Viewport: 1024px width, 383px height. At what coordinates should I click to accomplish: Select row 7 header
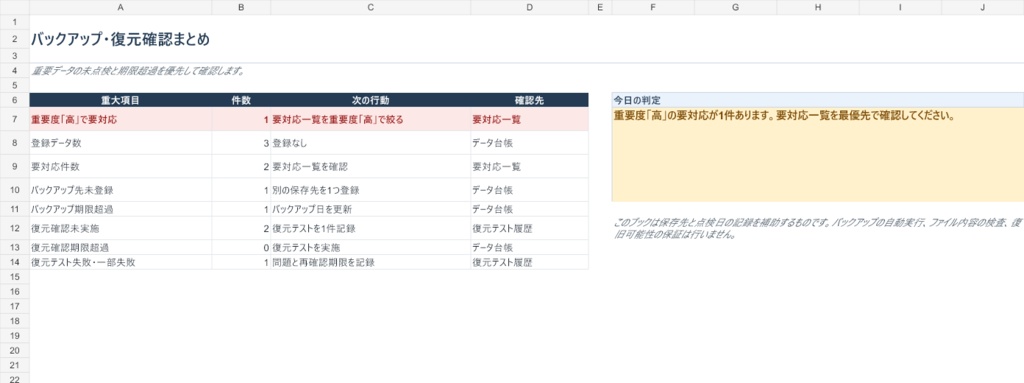tap(14, 120)
